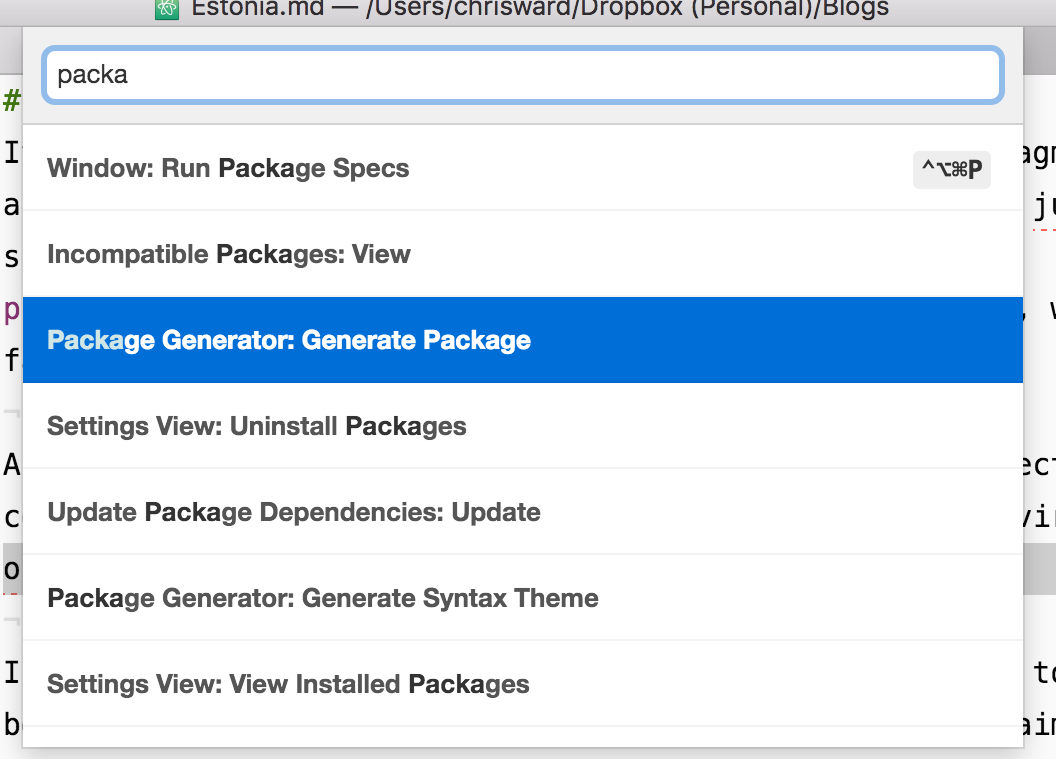The image size is (1056, 759).
Task: Run Update Package Dependencies: Update
Action: pos(294,512)
